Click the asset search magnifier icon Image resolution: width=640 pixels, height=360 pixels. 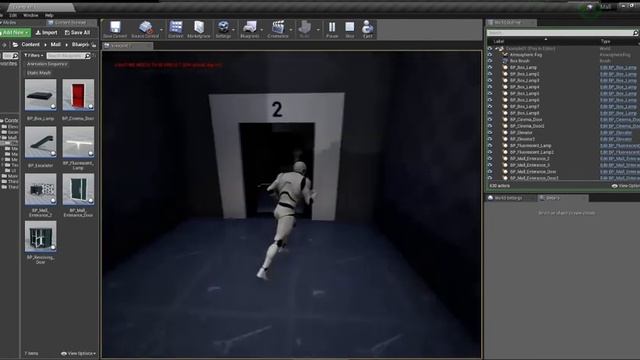(87, 56)
